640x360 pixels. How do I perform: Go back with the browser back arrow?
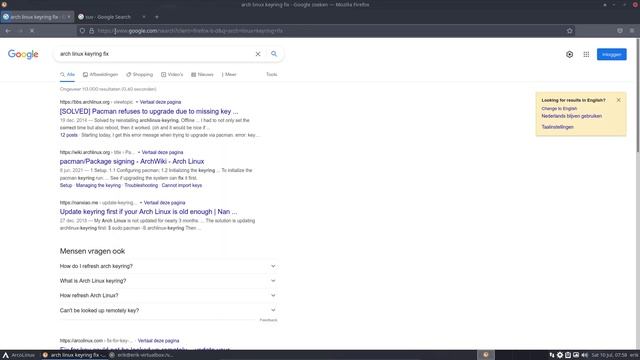[8, 31]
